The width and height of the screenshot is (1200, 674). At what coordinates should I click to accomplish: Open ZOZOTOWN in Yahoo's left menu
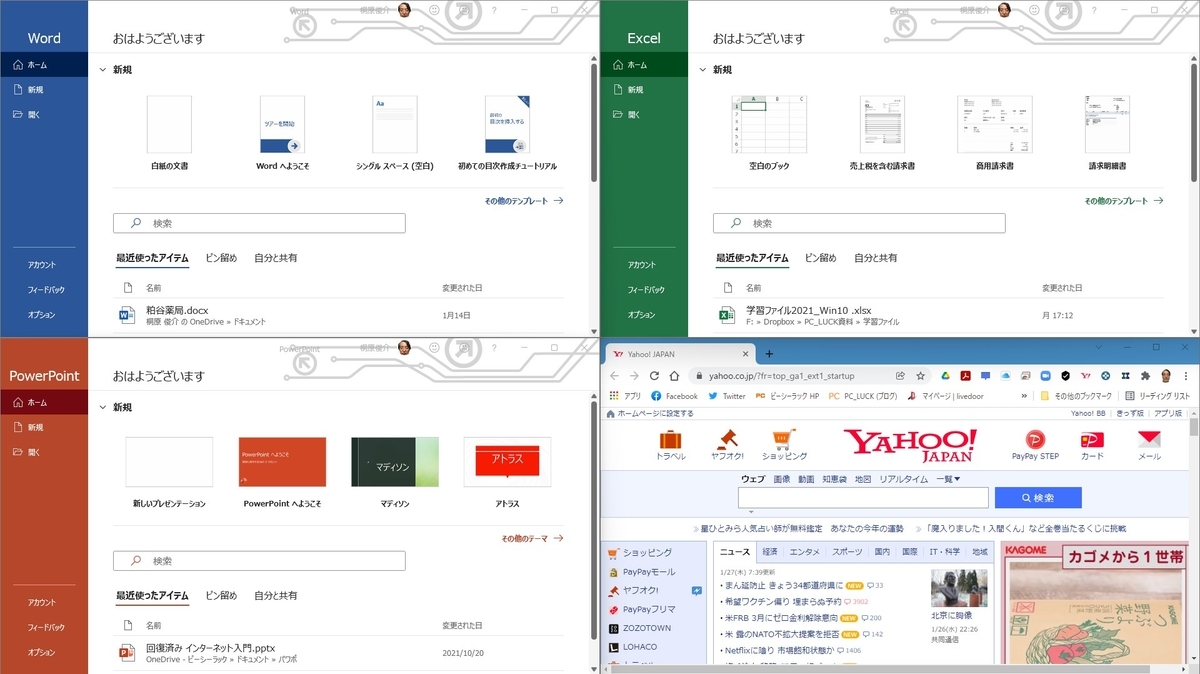(x=647, y=628)
